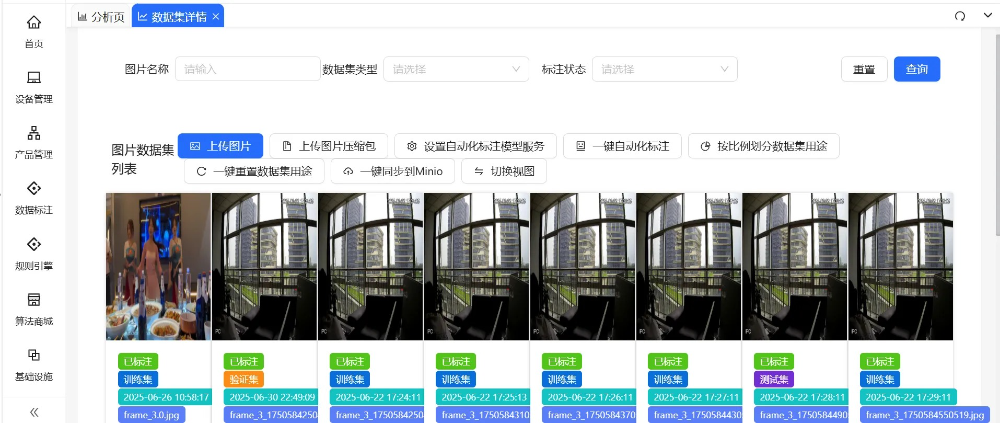Click the 2025-06-22 17:29:11 timestamp
Image resolution: width=1000 pixels, height=423 pixels.
click(x=908, y=397)
